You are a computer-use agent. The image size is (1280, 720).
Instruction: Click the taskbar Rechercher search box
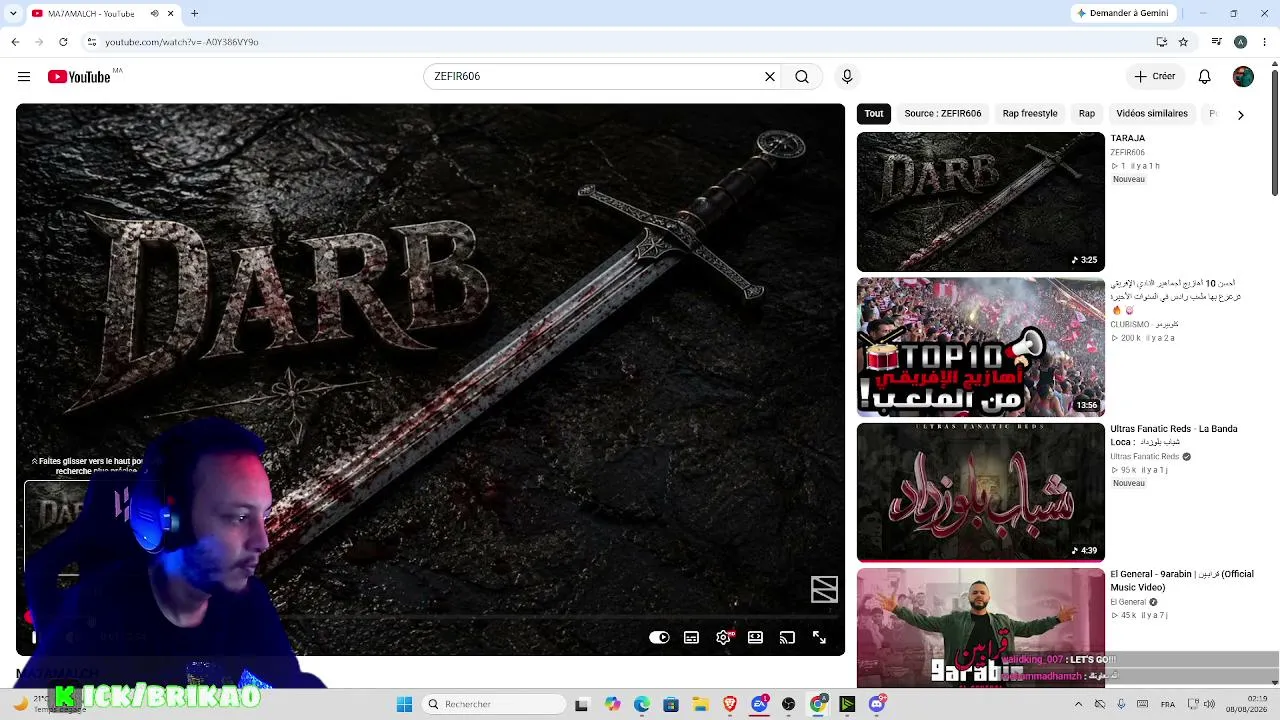[x=494, y=705]
